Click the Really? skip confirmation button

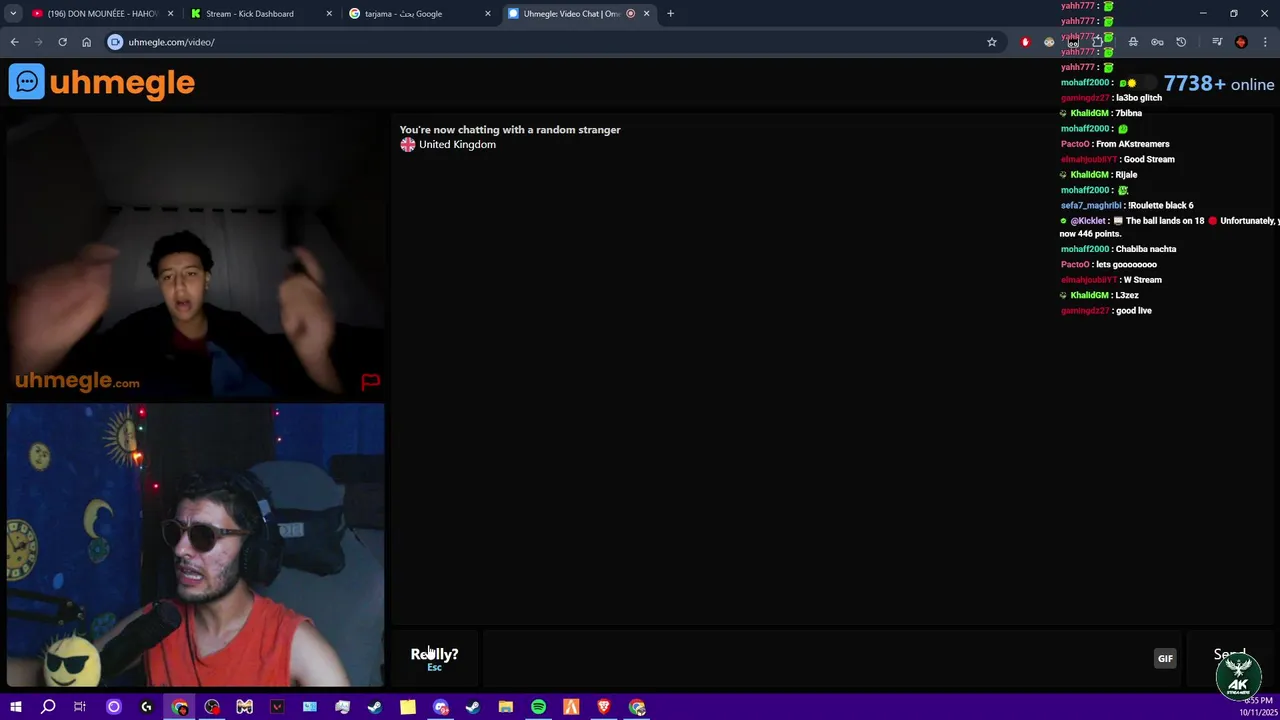click(434, 658)
